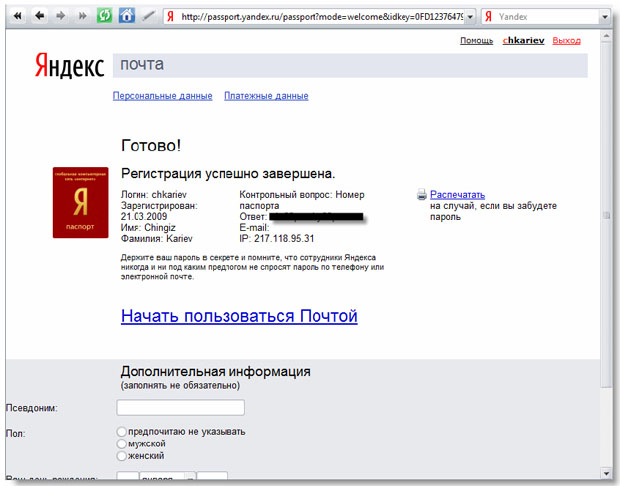This screenshot has height=486, width=620.
Task: Click the Yandex search box
Action: [x=548, y=17]
